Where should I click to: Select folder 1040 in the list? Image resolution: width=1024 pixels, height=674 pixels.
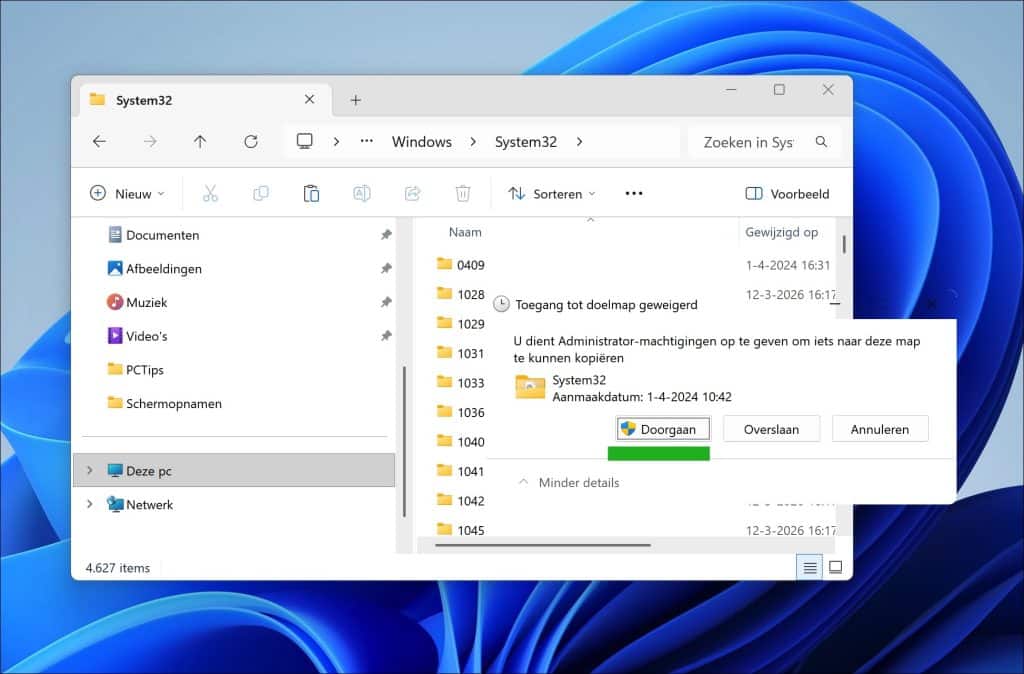point(471,441)
